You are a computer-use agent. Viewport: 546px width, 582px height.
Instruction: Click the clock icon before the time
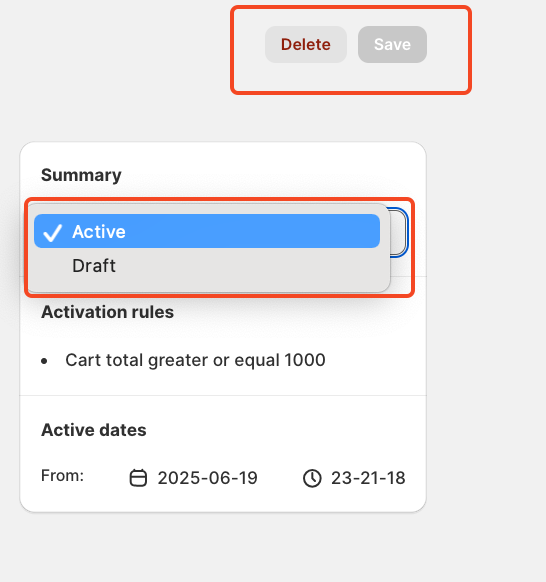point(312,478)
